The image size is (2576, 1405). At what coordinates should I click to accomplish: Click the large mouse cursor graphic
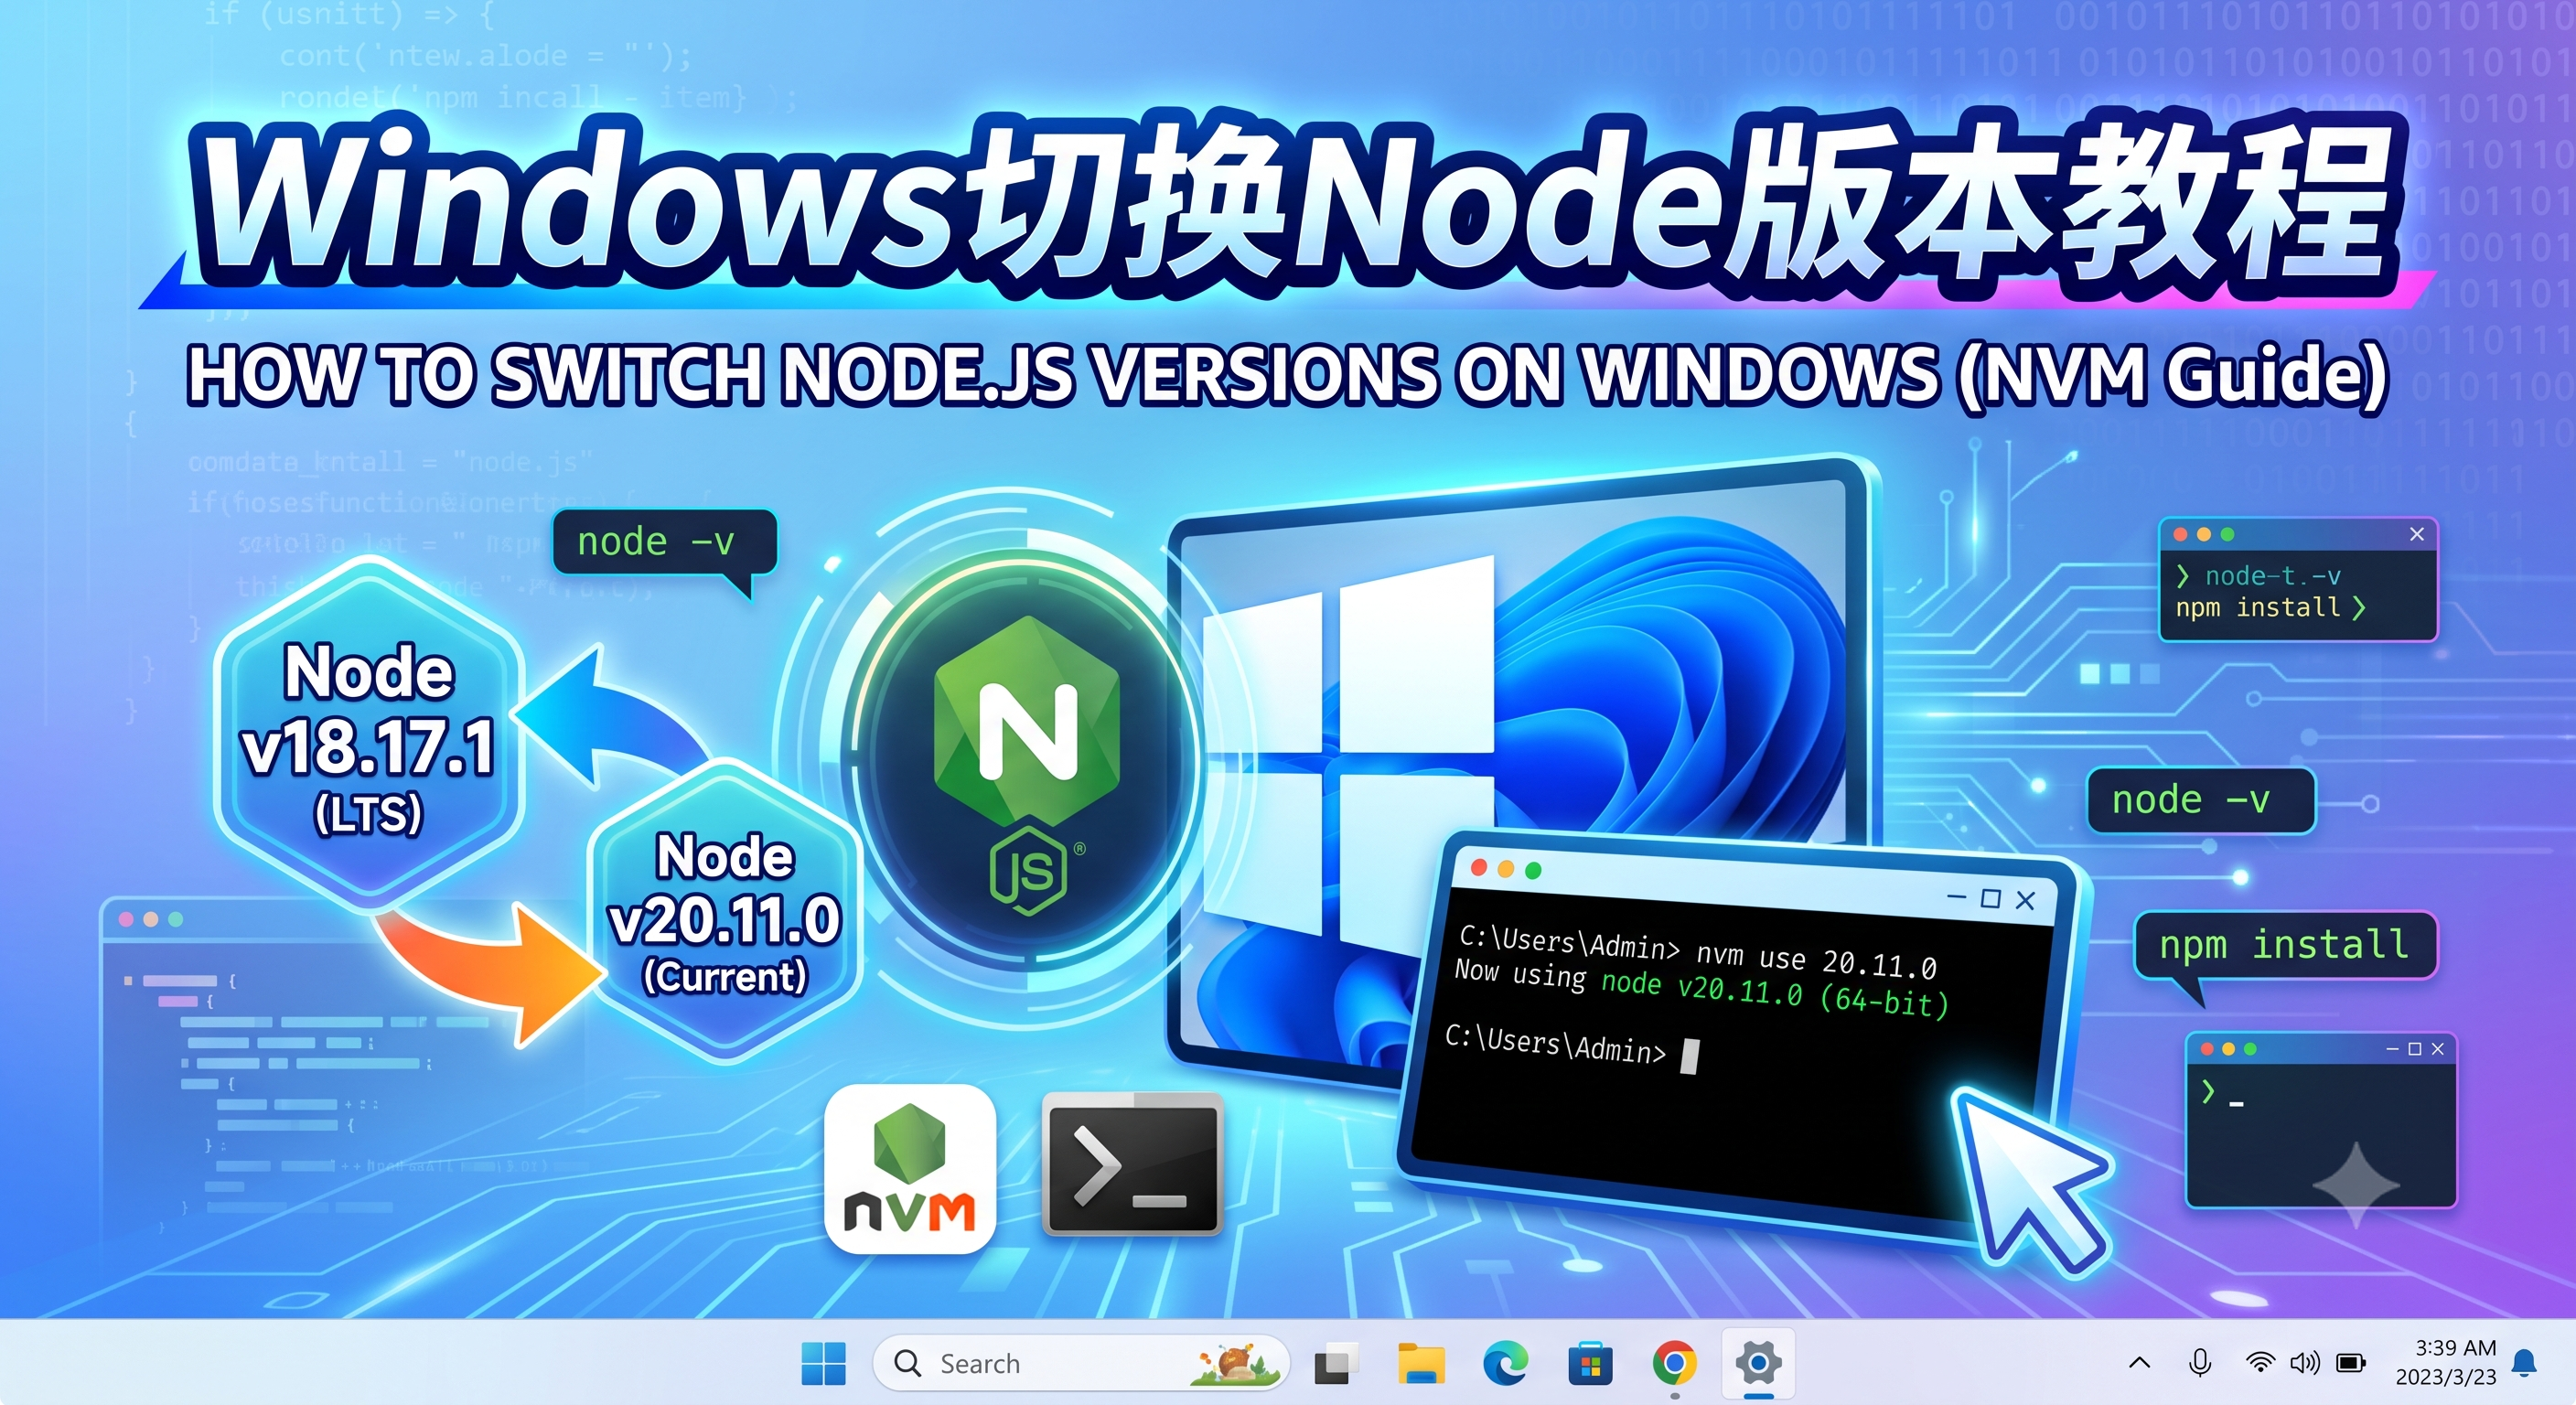click(2030, 1180)
